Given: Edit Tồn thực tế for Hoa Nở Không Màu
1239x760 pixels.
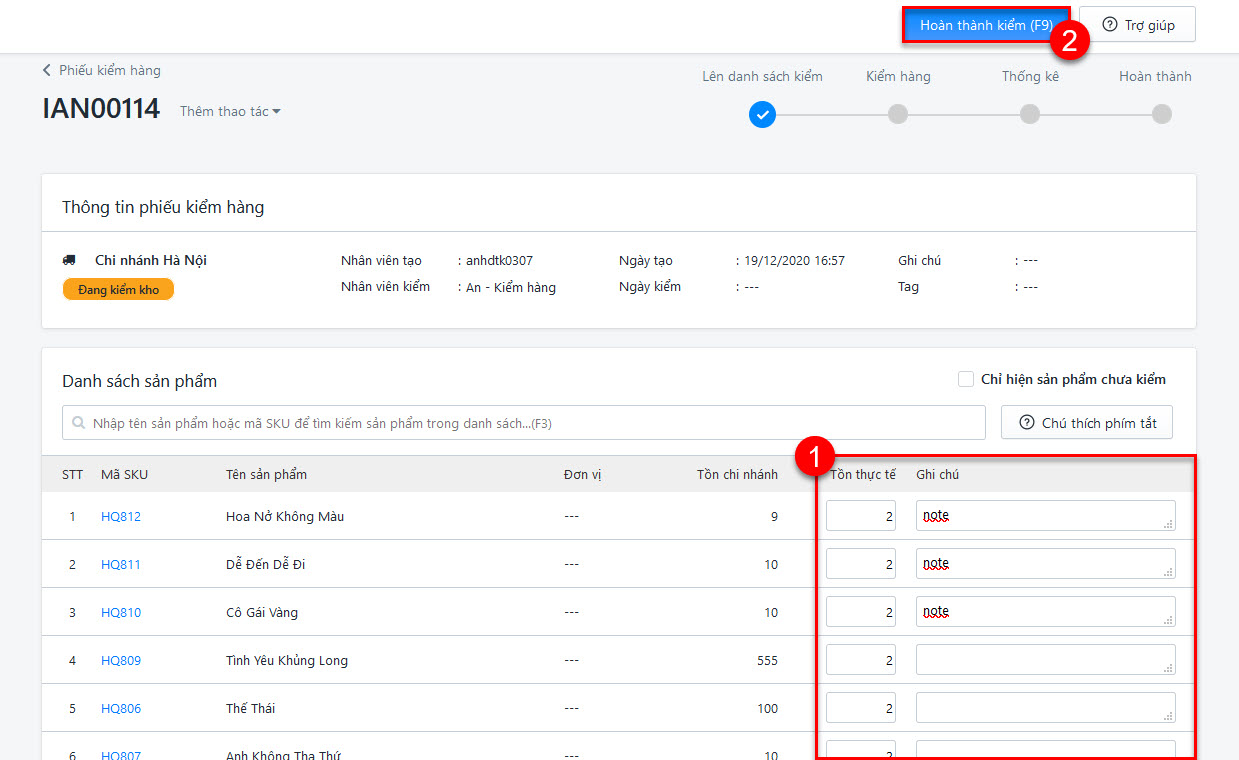Looking at the screenshot, I should click(x=861, y=516).
